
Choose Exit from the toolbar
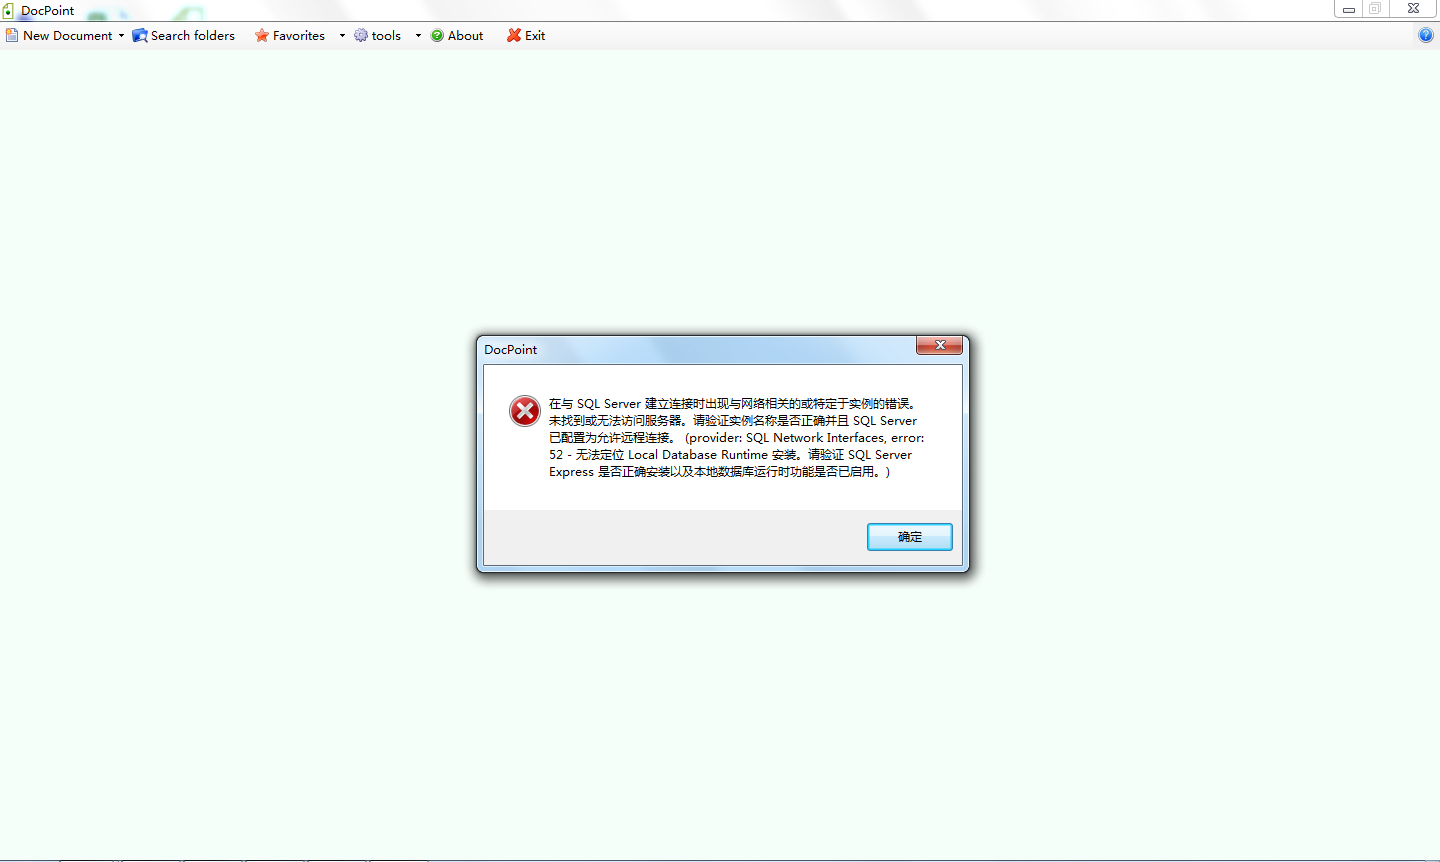[x=535, y=35]
